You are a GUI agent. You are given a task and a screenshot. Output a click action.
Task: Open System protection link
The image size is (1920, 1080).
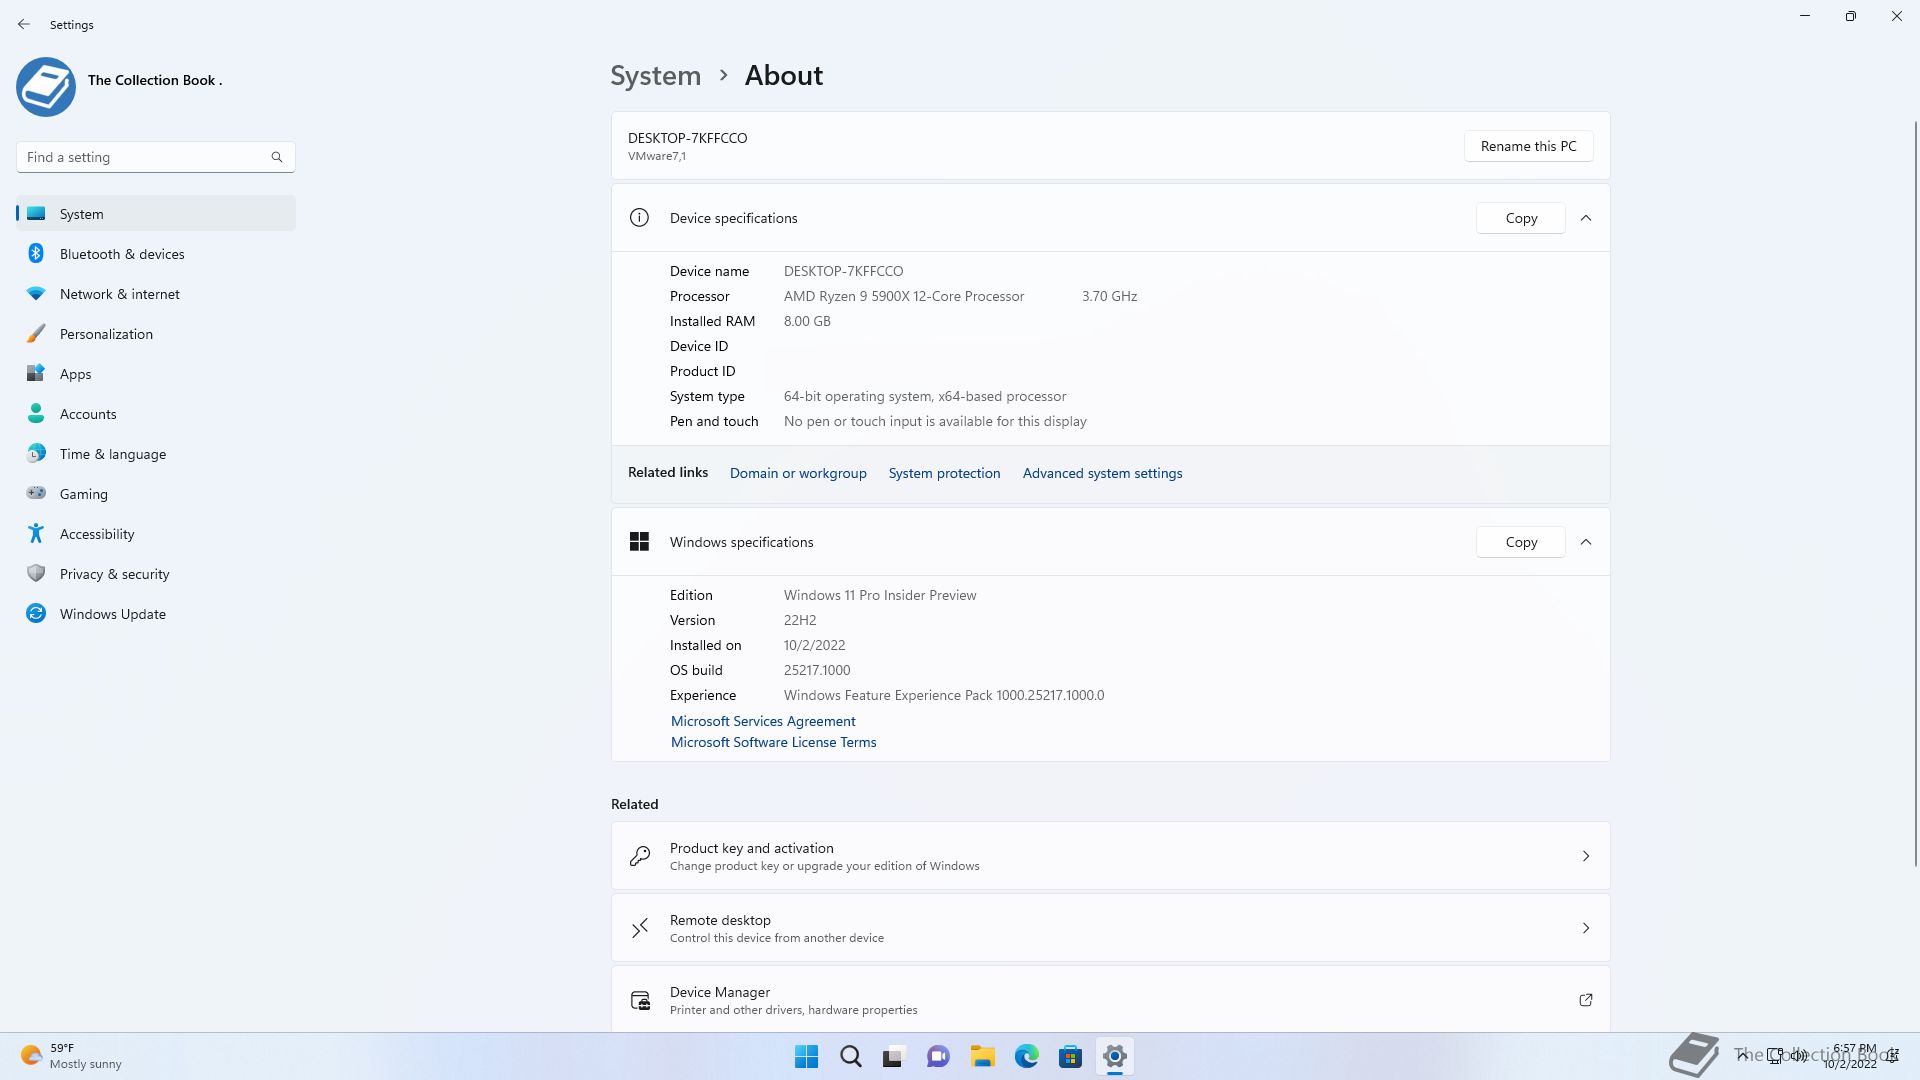pos(944,473)
